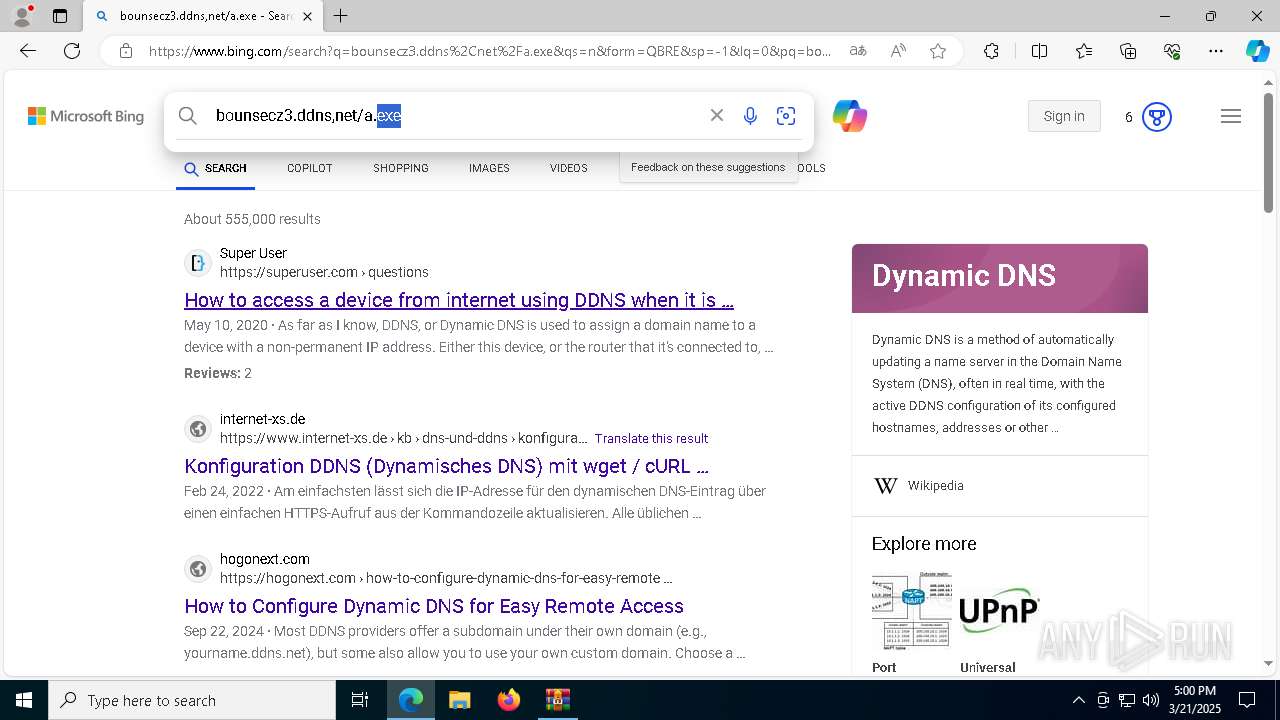
Task: Open 'How to Configure Dynamic DNS for Easy Remote Access'
Action: [434, 606]
